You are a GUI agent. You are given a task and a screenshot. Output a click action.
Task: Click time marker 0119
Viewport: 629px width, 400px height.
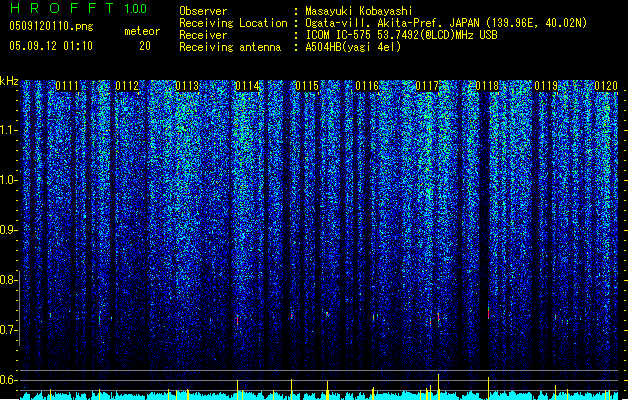coord(546,86)
